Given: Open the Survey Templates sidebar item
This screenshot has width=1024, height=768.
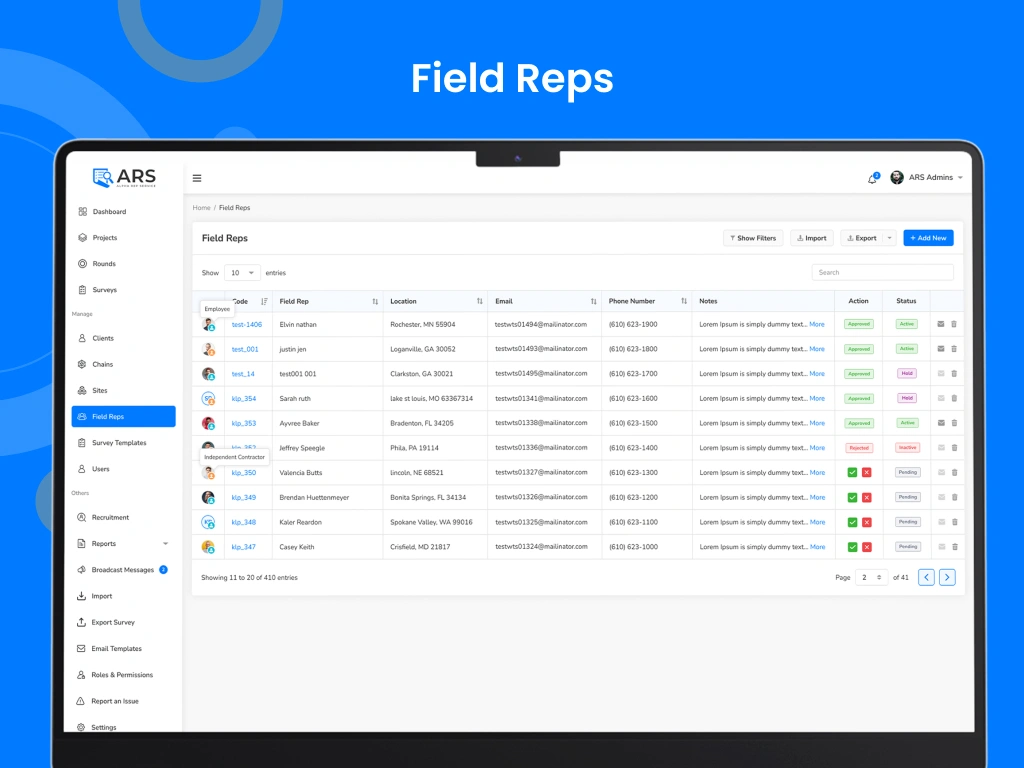Looking at the screenshot, I should click(118, 443).
